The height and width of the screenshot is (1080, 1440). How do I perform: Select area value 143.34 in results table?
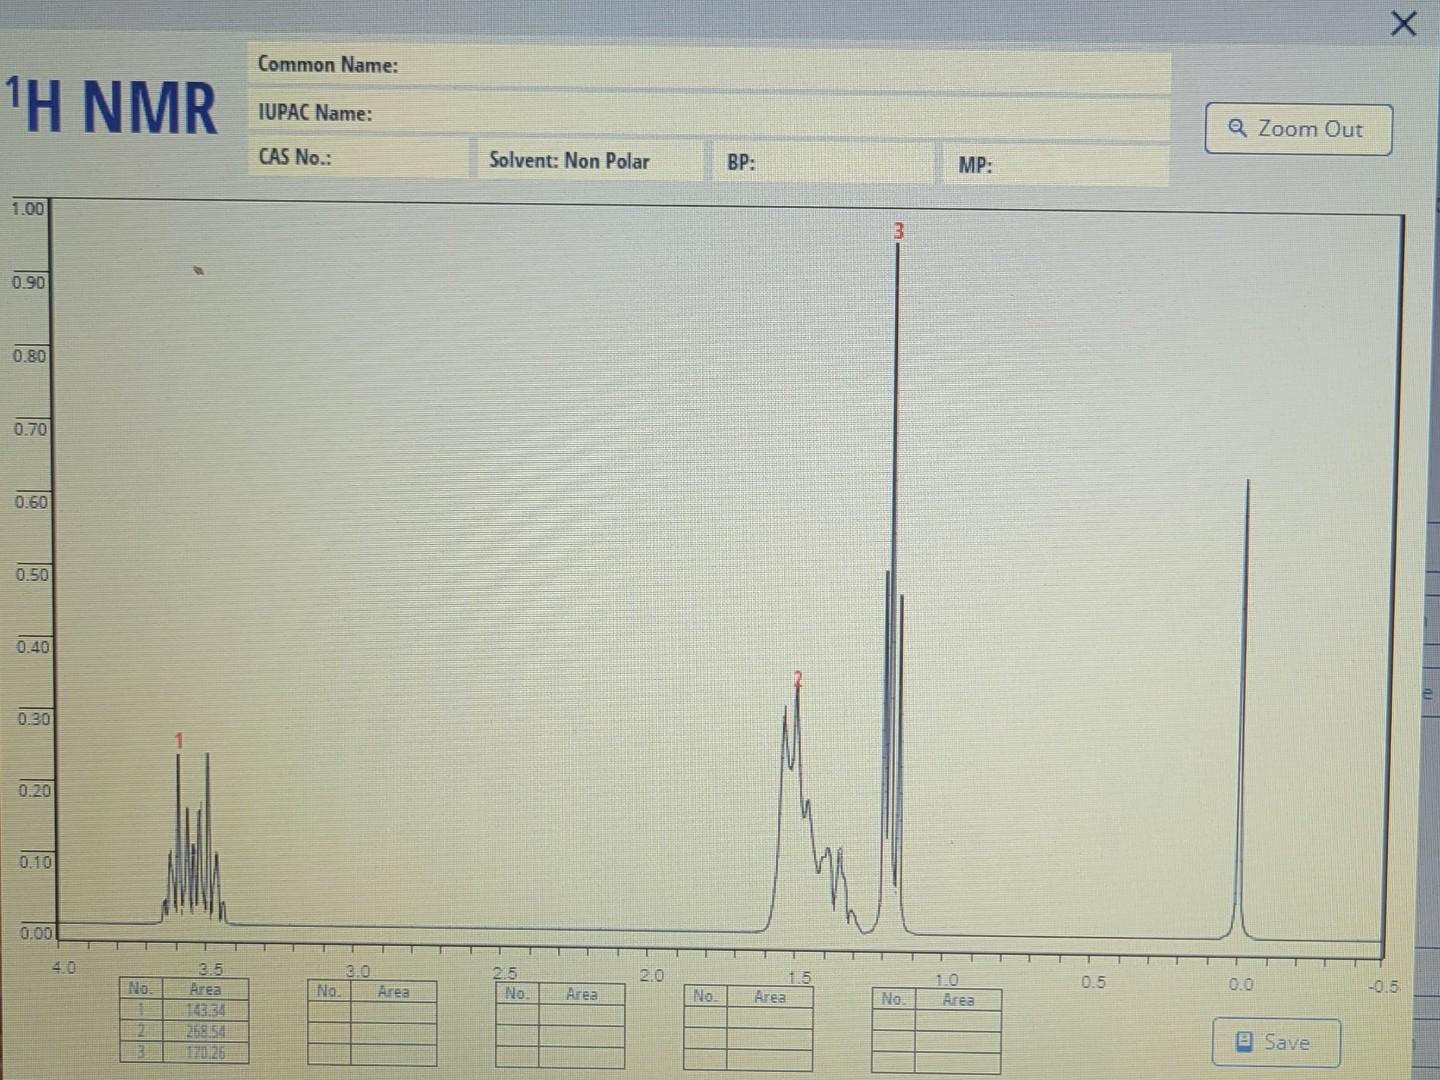click(205, 1010)
